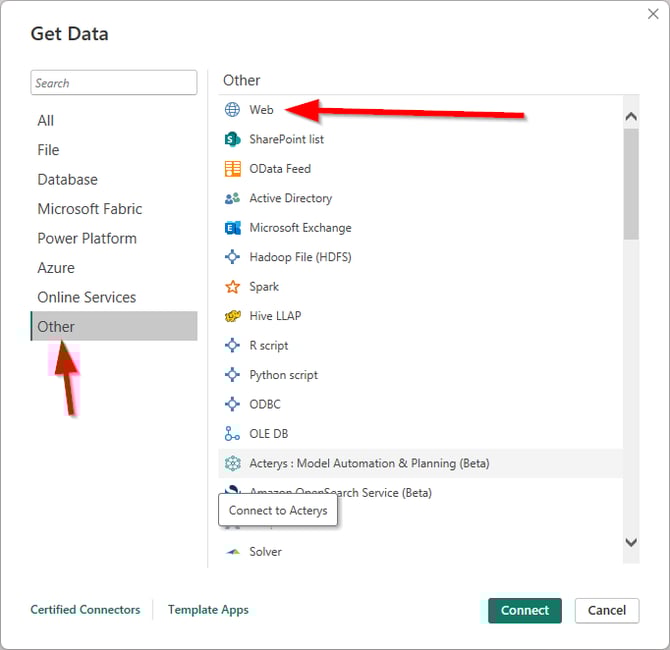
Task: Click the connector list scrollbar thumb
Action: 631,184
